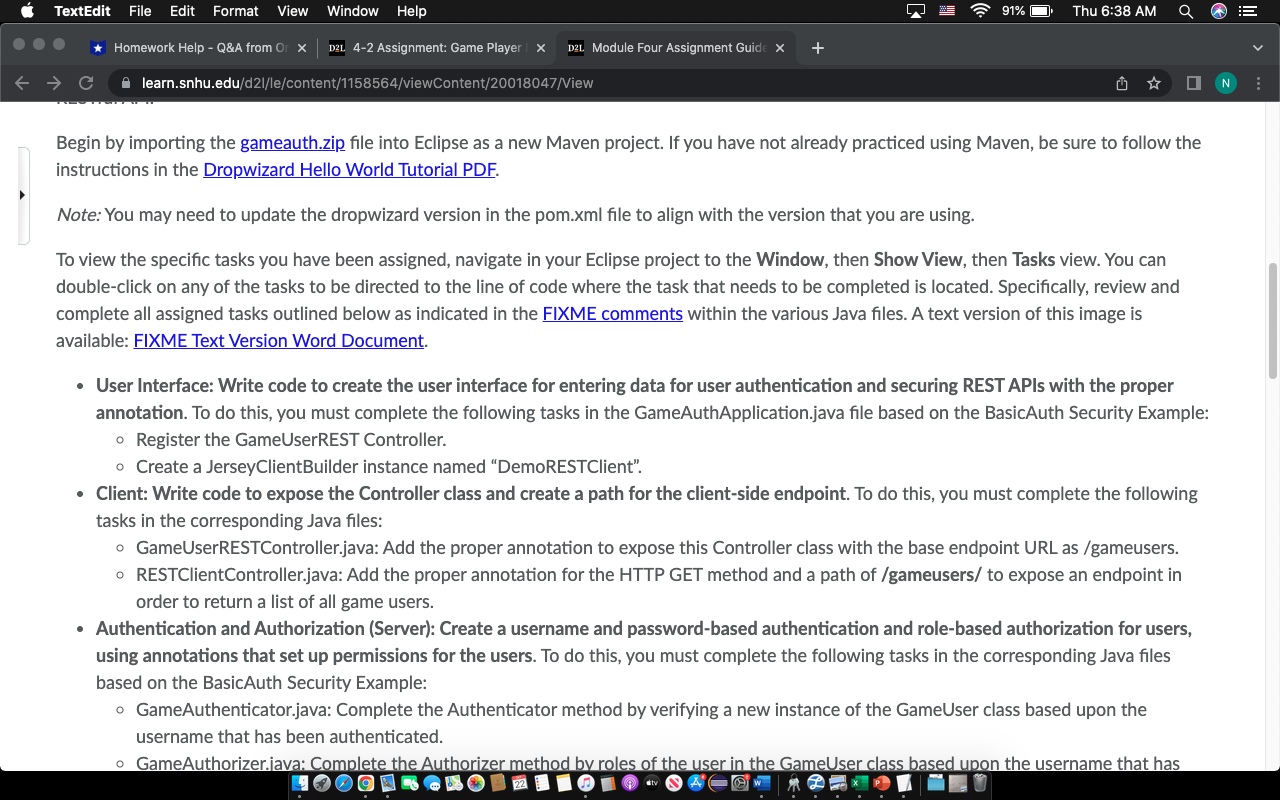
Task: Toggle the browser side panel
Action: [x=1192, y=84]
